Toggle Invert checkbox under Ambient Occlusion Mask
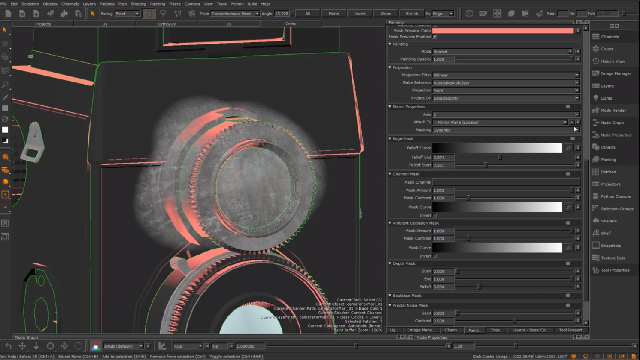Image resolution: width=640 pixels, height=360 pixels. click(x=435, y=256)
